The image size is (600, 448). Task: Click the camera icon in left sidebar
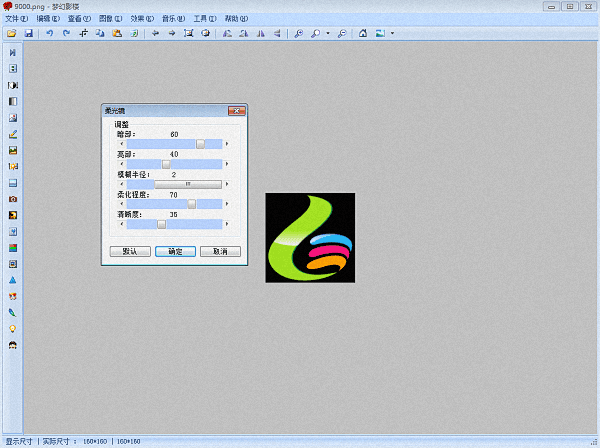tap(13, 199)
